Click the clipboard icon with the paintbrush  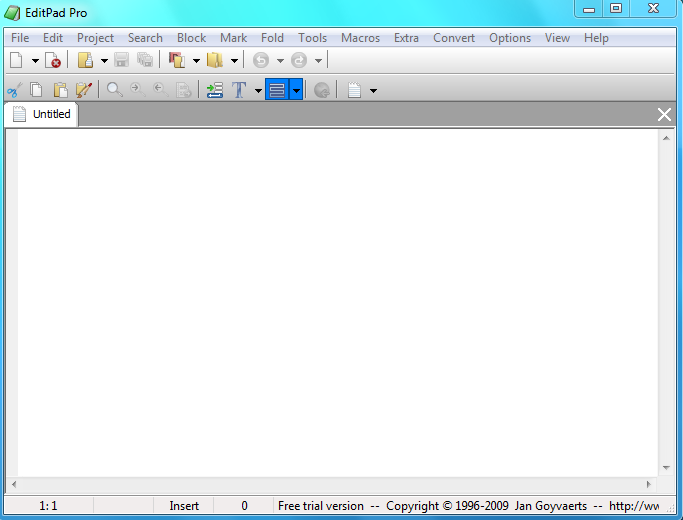[x=84, y=90]
